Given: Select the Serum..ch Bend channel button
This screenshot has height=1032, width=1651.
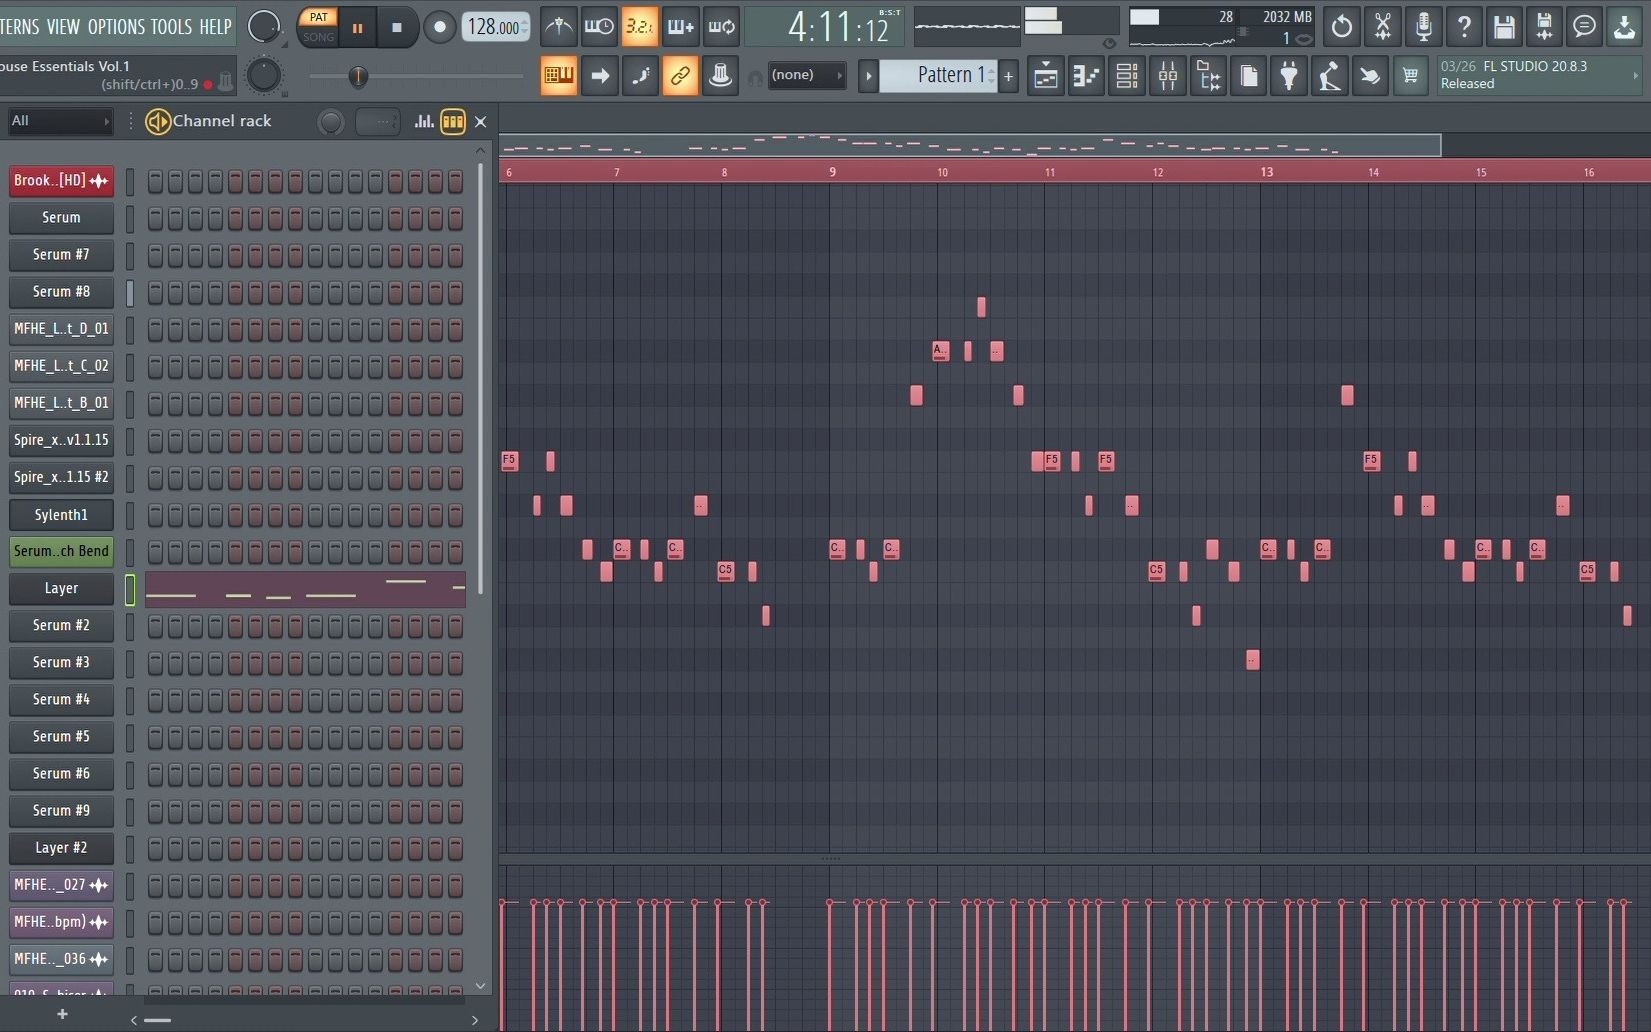Looking at the screenshot, I should pos(61,551).
